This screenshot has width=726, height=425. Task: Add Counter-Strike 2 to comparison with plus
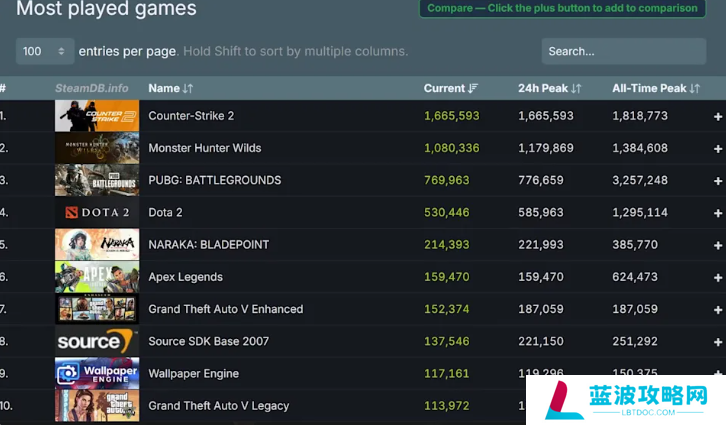[x=718, y=117]
